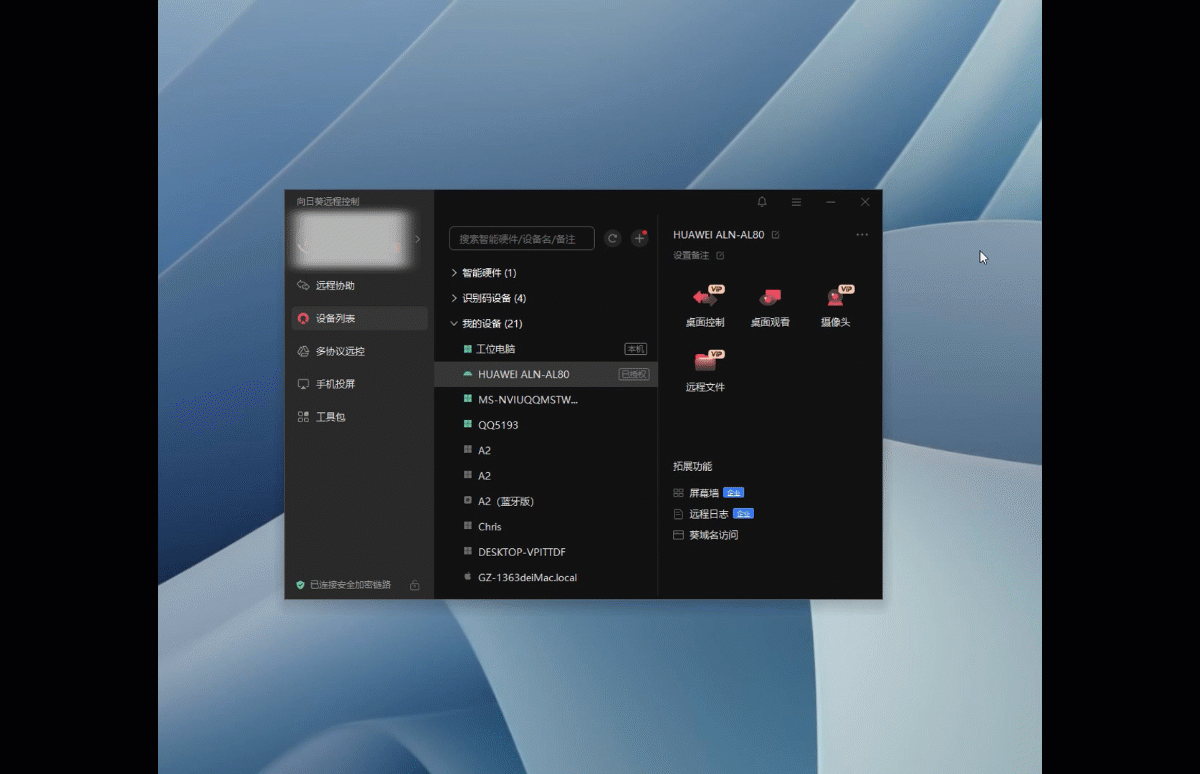
Task: Open 葵域名访问 domain access
Action: (x=706, y=535)
